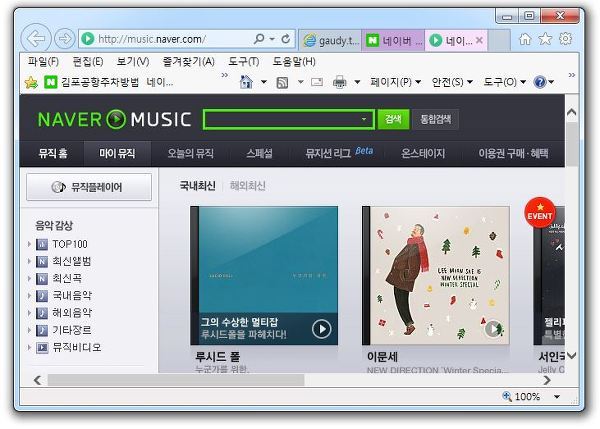Viewport: 600px width, 429px height.
Task: Open the 보기(V) menu
Action: click(x=132, y=61)
